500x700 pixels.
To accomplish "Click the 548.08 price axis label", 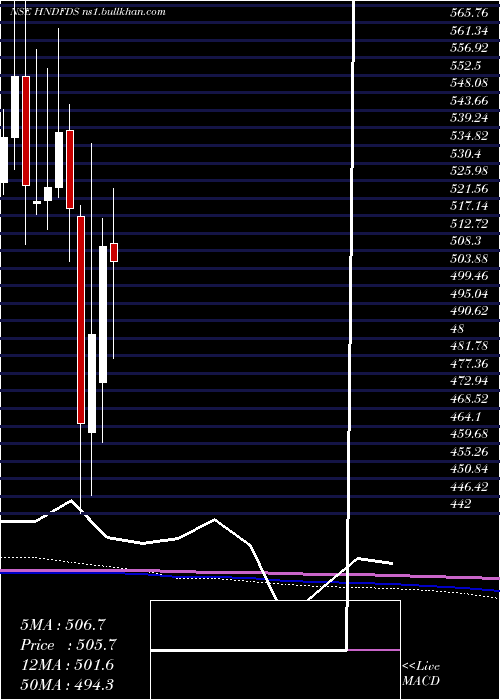I will (469, 83).
